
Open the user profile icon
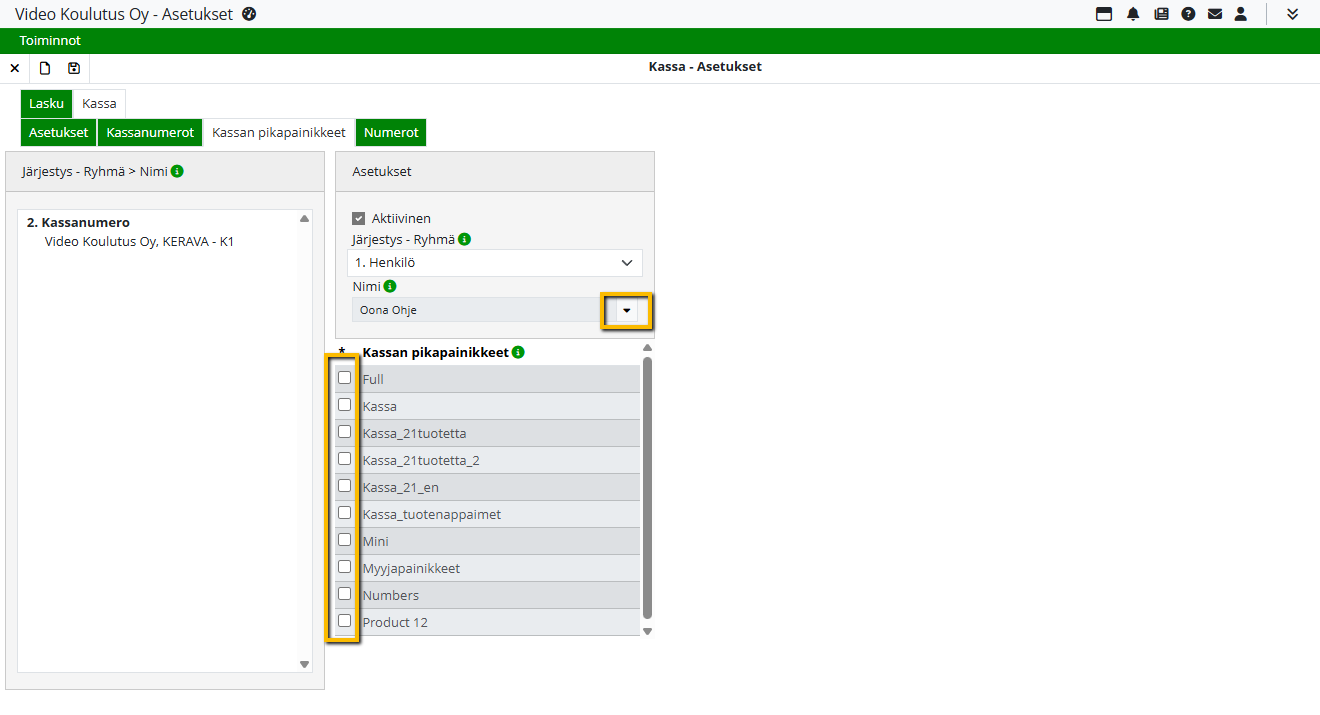pyautogui.click(x=1241, y=14)
